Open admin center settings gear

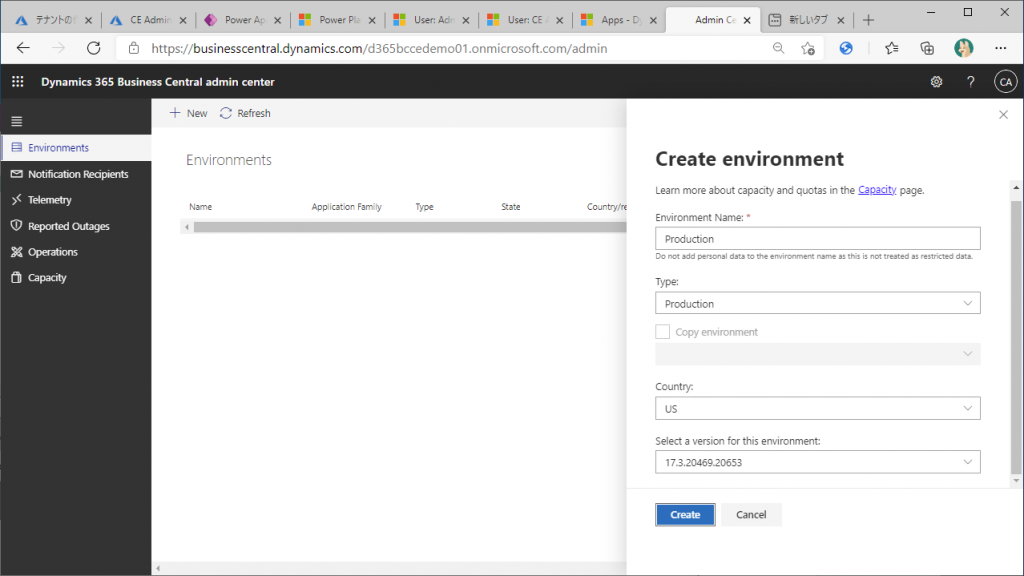click(936, 82)
